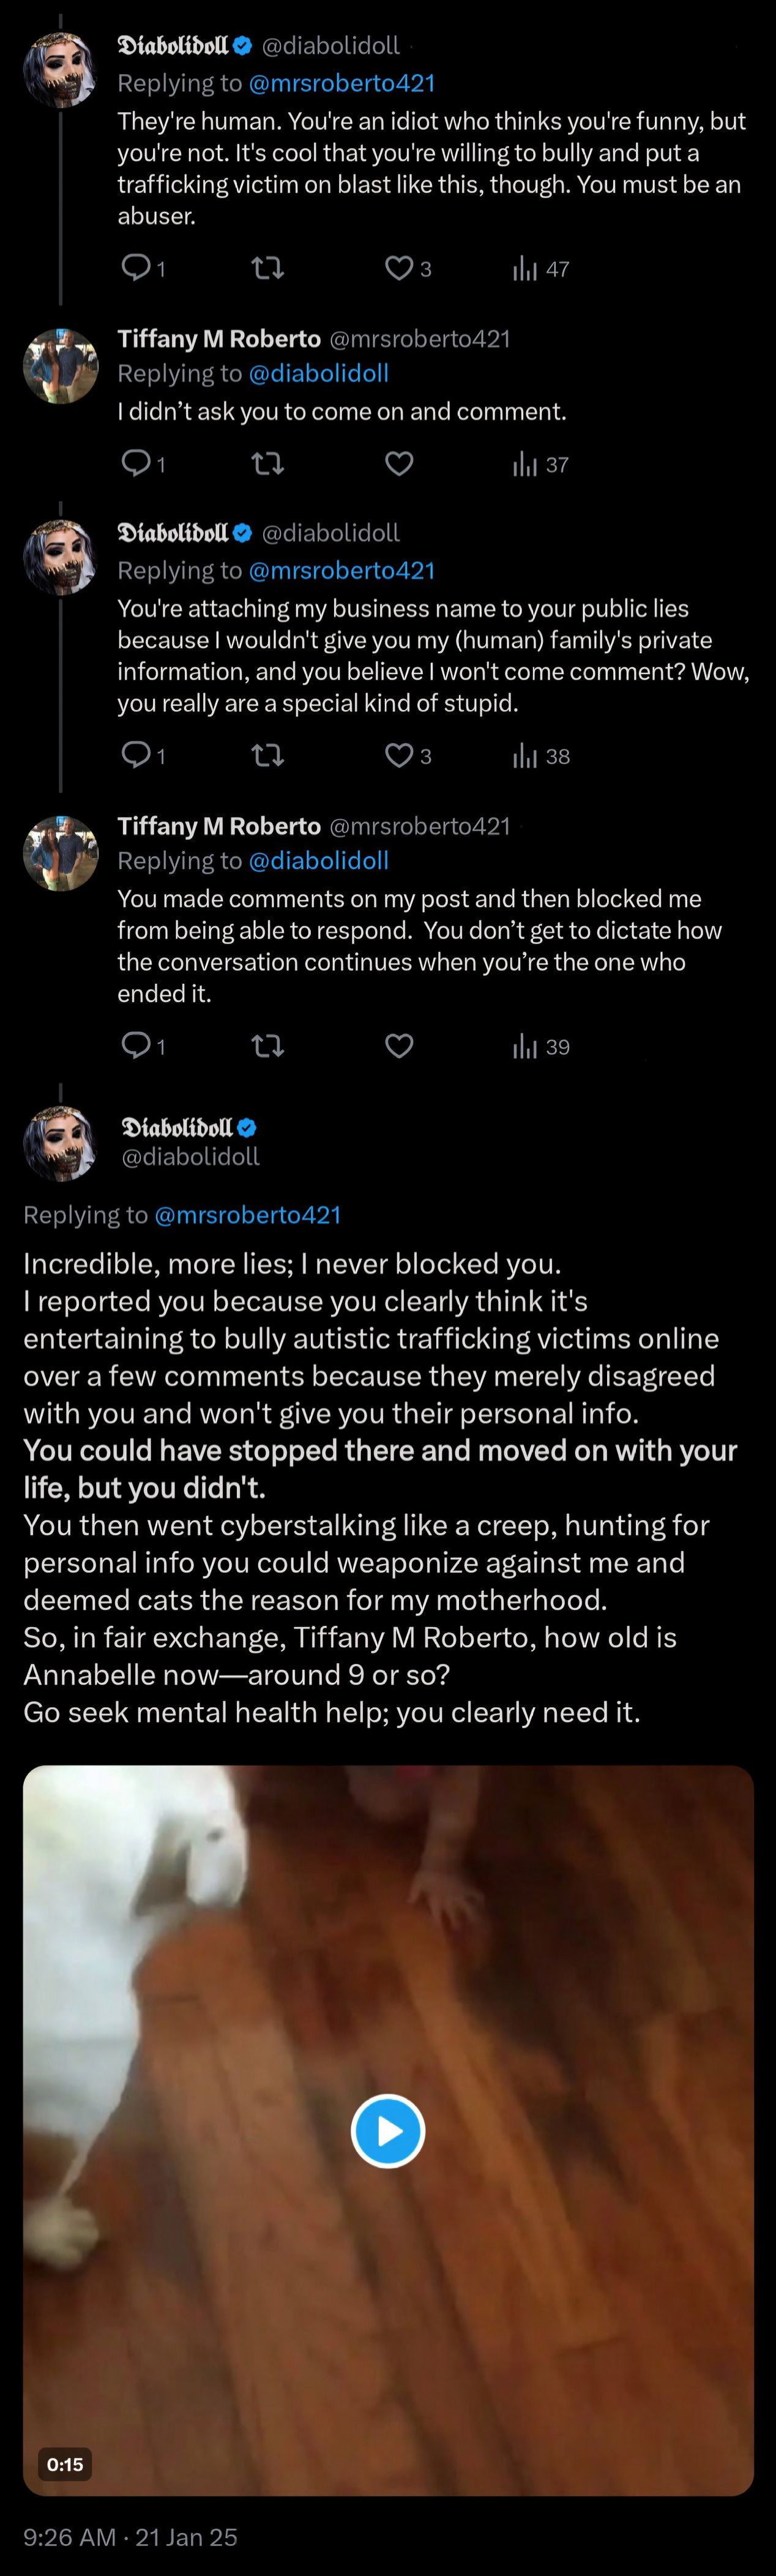This screenshot has height=2576, width=776.
Task: Open @mrsroberto421 link in first reply
Action: pos(341,83)
